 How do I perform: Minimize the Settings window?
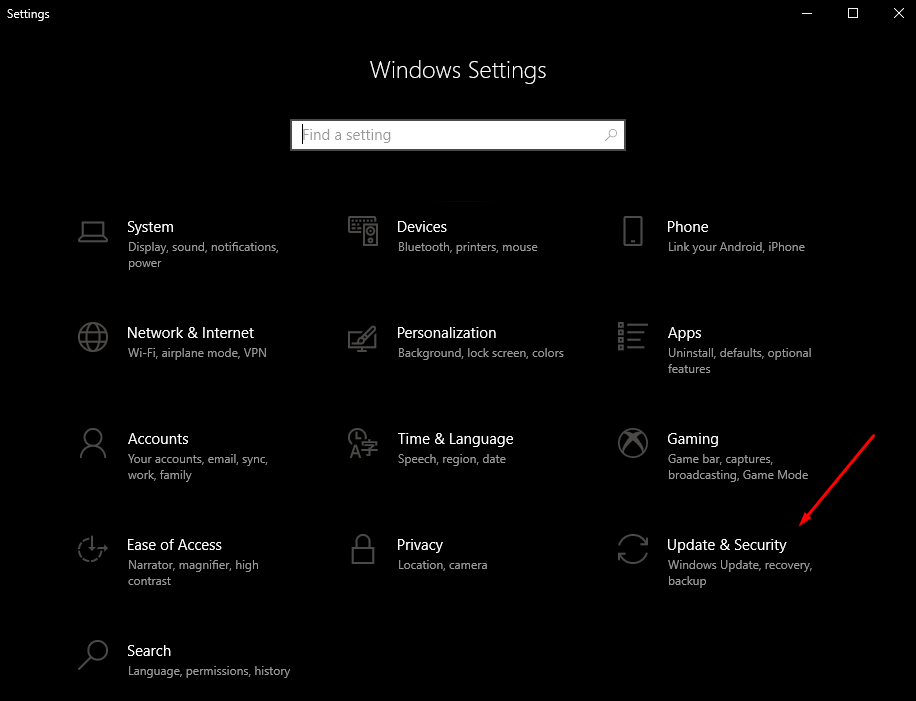pos(807,13)
